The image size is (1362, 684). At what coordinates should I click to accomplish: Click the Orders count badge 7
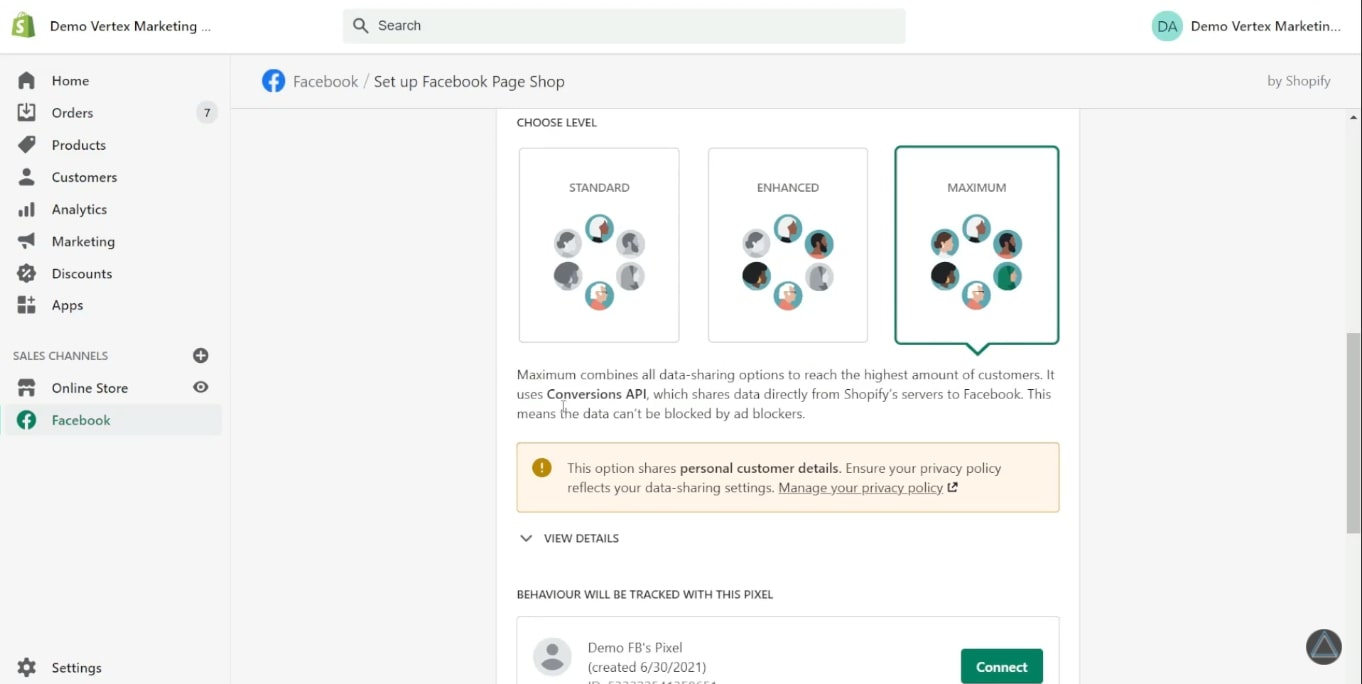(x=207, y=113)
